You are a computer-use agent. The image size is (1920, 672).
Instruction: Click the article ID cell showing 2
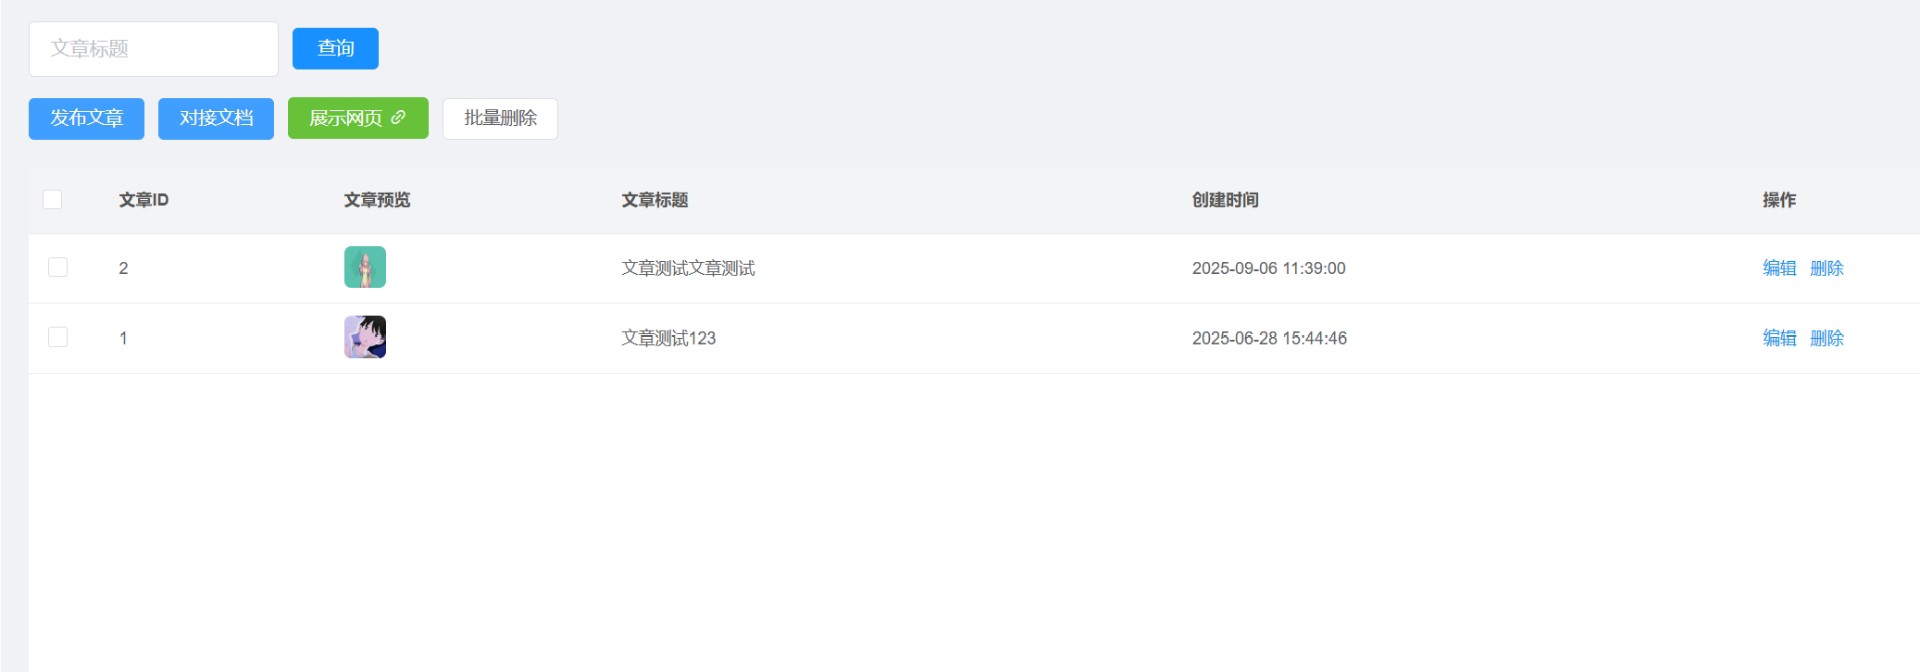(x=123, y=268)
